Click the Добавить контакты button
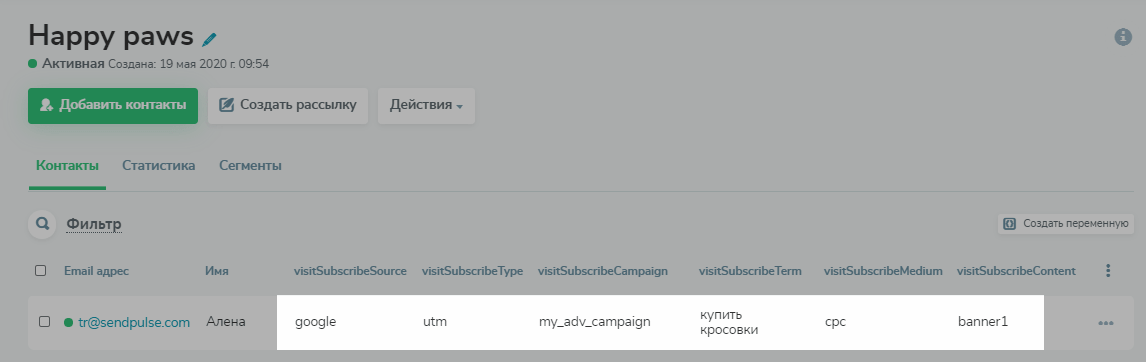1146x362 pixels. pos(113,105)
